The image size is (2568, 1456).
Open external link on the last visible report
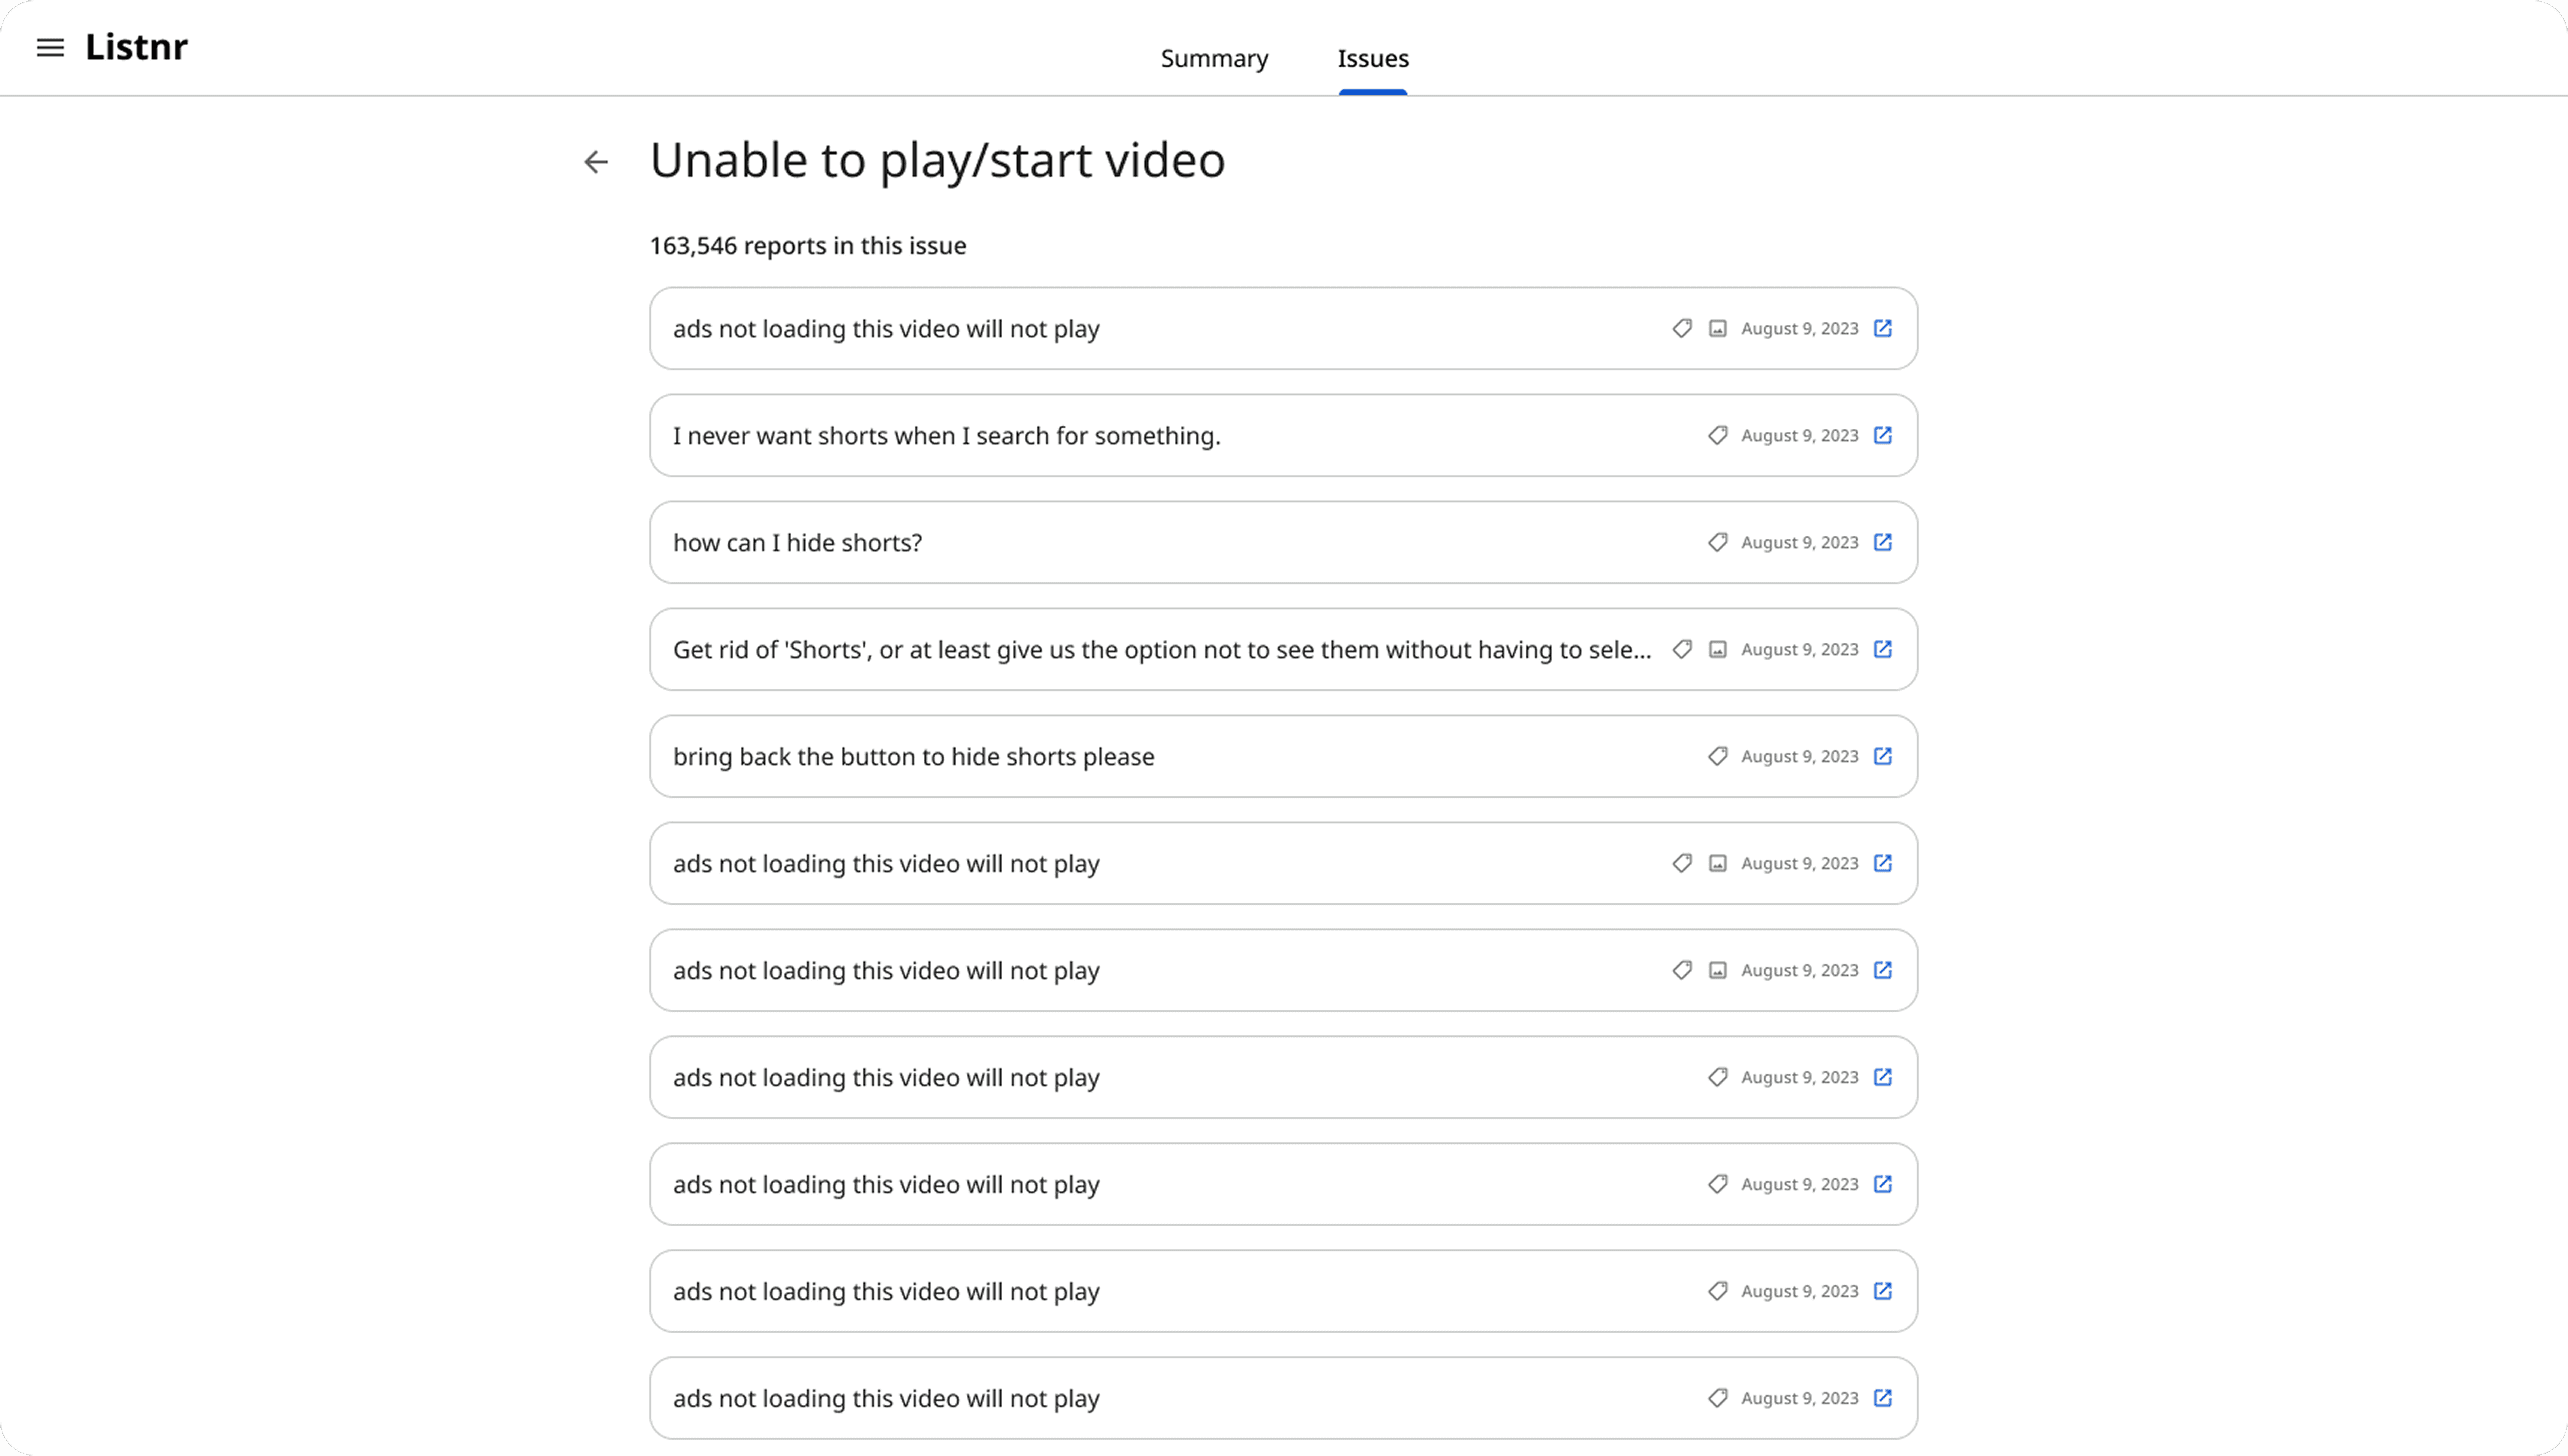coord(1882,1397)
